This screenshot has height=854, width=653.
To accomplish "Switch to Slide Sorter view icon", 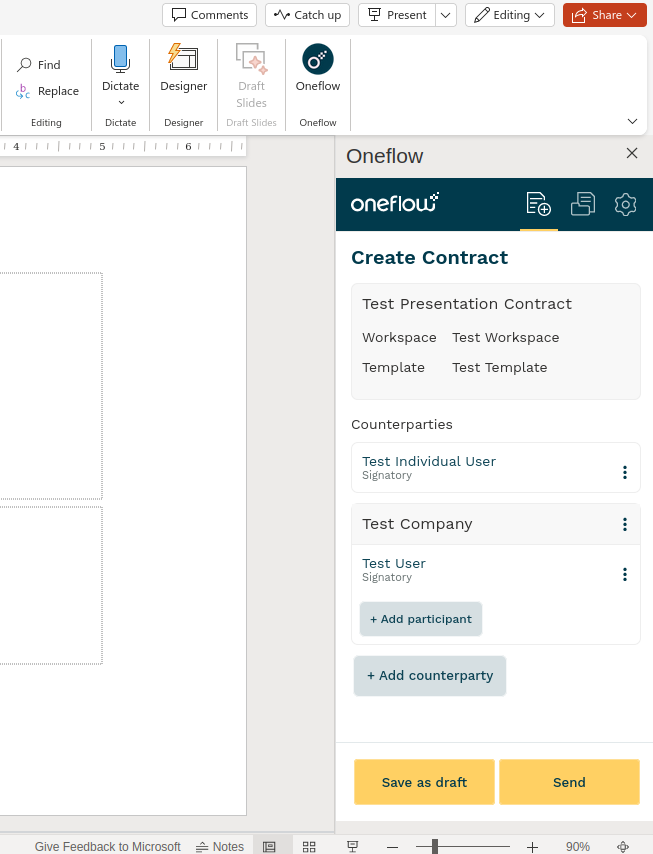I will tap(309, 846).
